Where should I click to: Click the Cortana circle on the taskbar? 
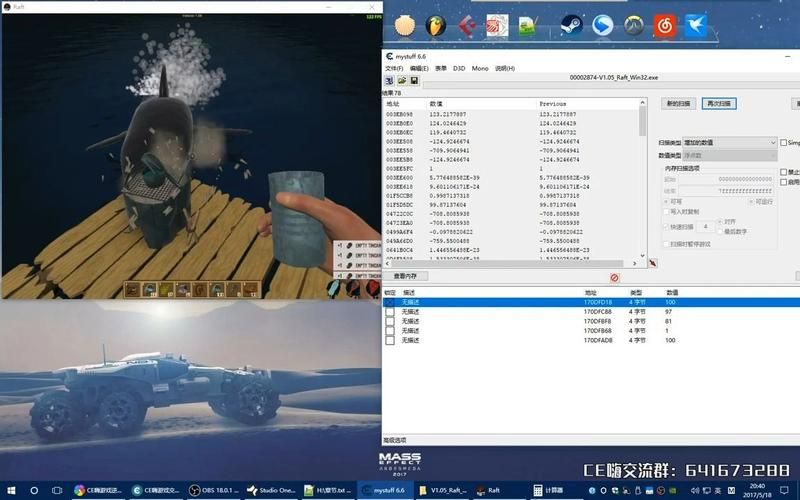click(x=34, y=490)
